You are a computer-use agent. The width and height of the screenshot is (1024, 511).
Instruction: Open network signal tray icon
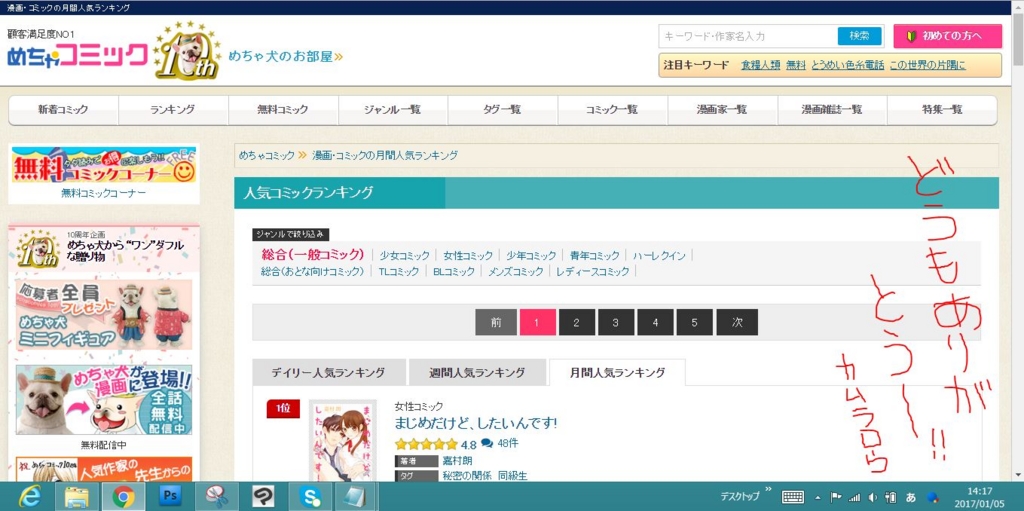pyautogui.click(x=854, y=498)
